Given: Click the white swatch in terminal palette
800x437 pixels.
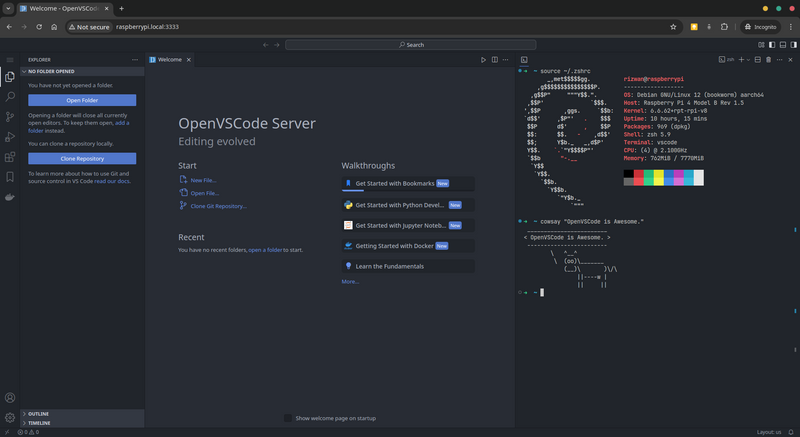Looking at the screenshot, I should [x=698, y=177].
